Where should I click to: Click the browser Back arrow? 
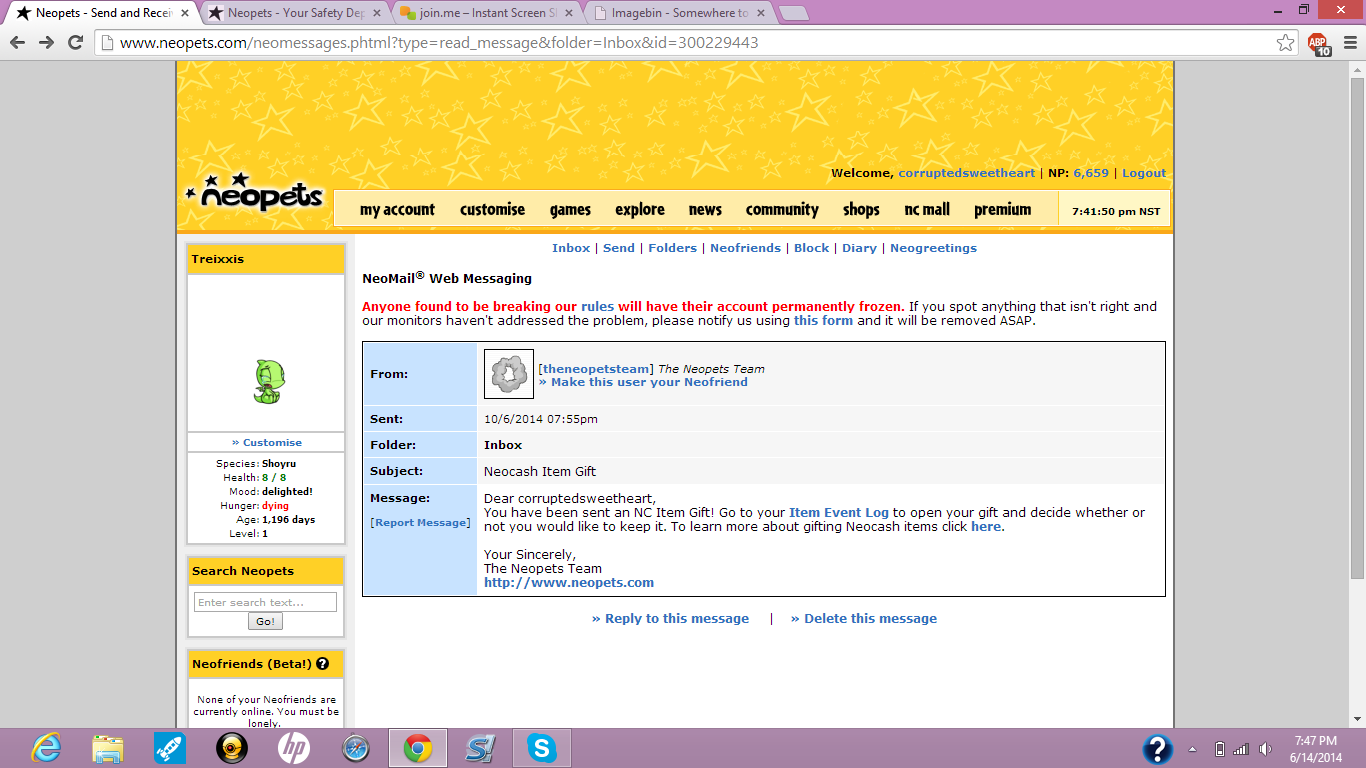(x=17, y=43)
